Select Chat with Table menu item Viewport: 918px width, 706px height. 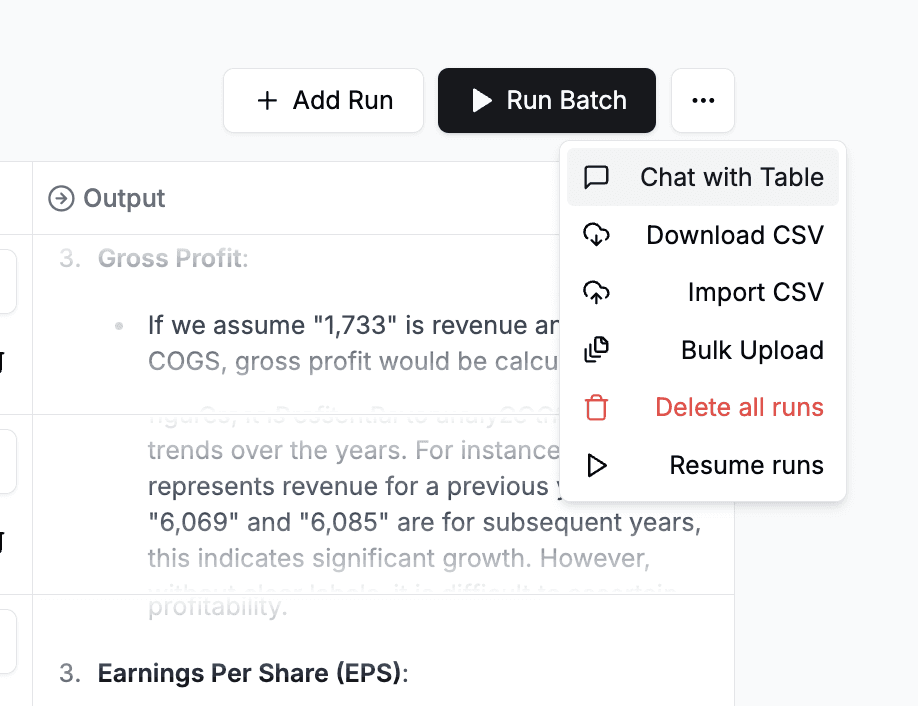point(703,177)
